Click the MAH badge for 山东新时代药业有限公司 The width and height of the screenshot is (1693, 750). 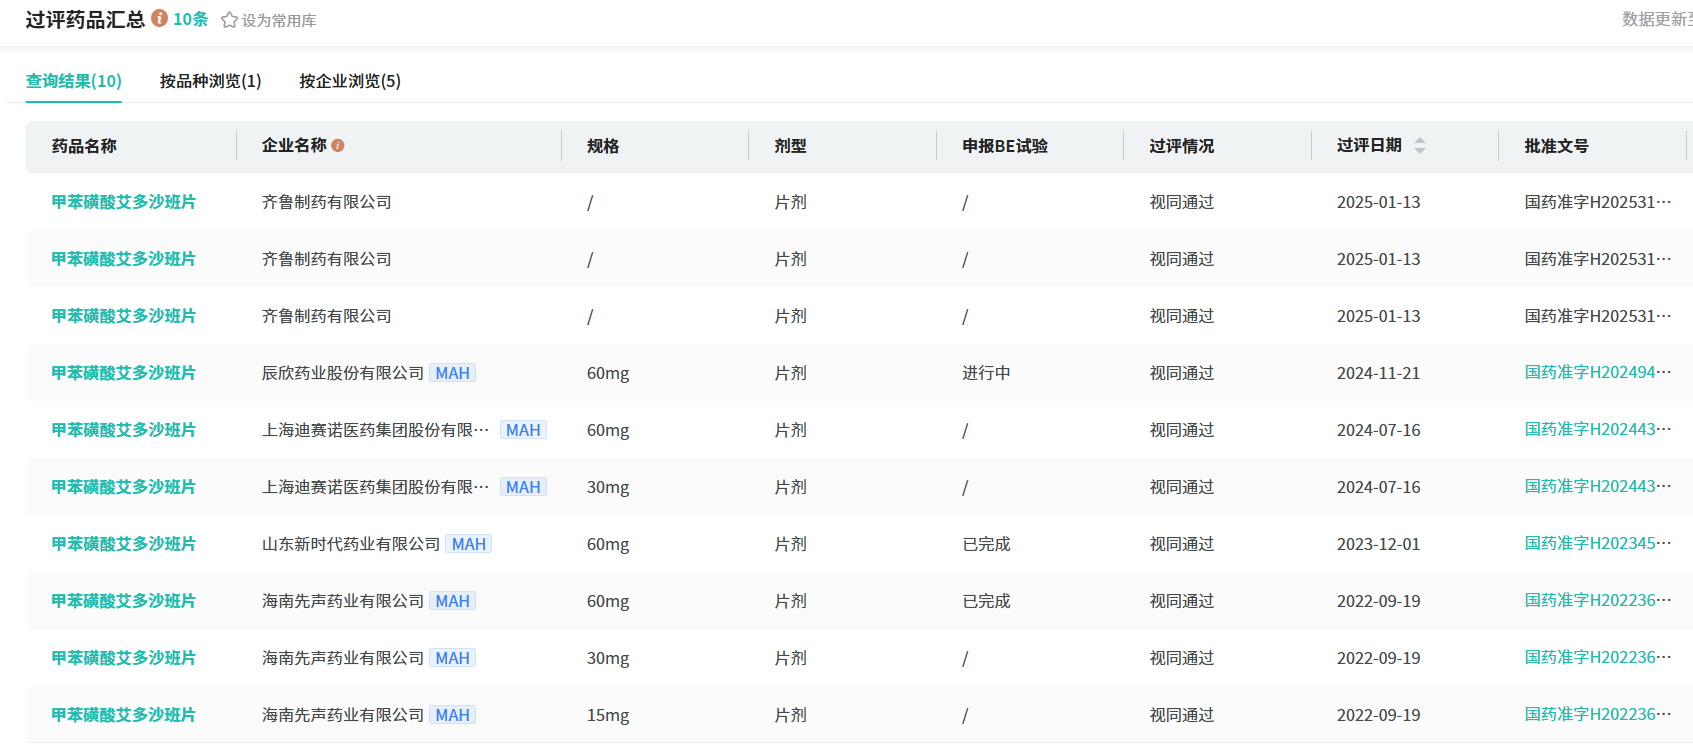(468, 544)
